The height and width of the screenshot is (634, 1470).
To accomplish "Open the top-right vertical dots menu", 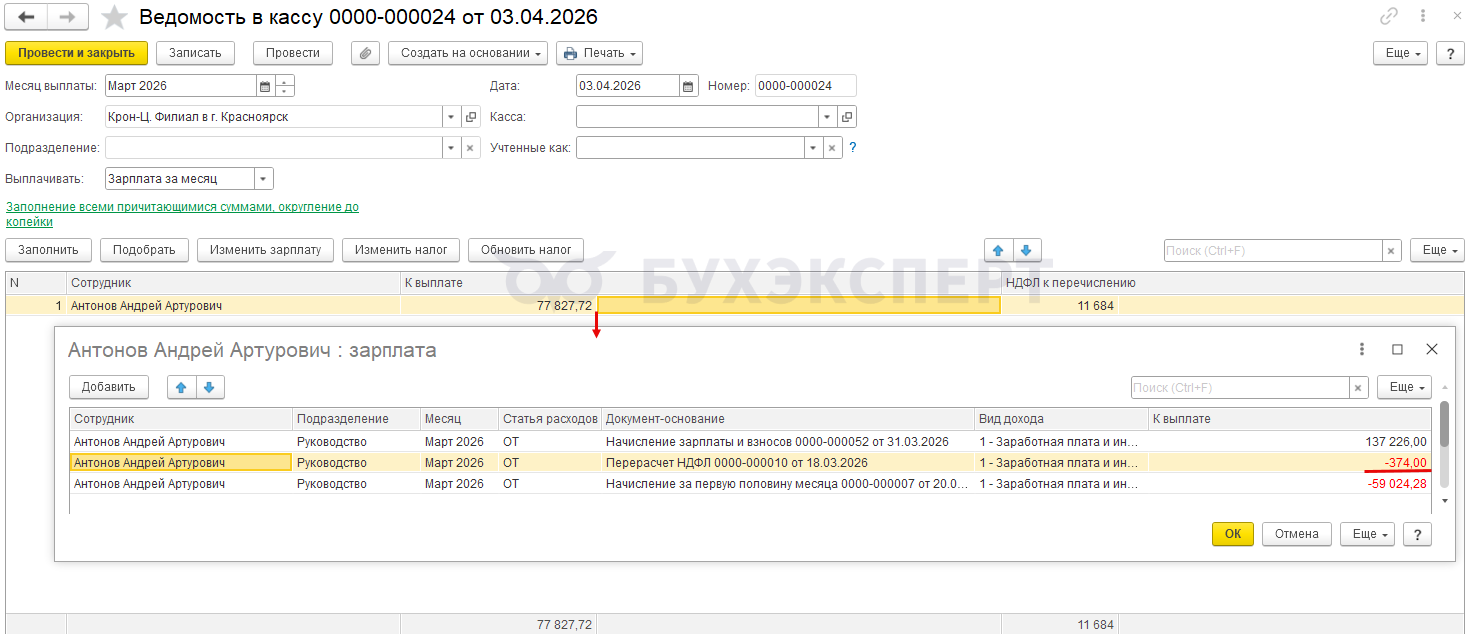I will click(1423, 16).
